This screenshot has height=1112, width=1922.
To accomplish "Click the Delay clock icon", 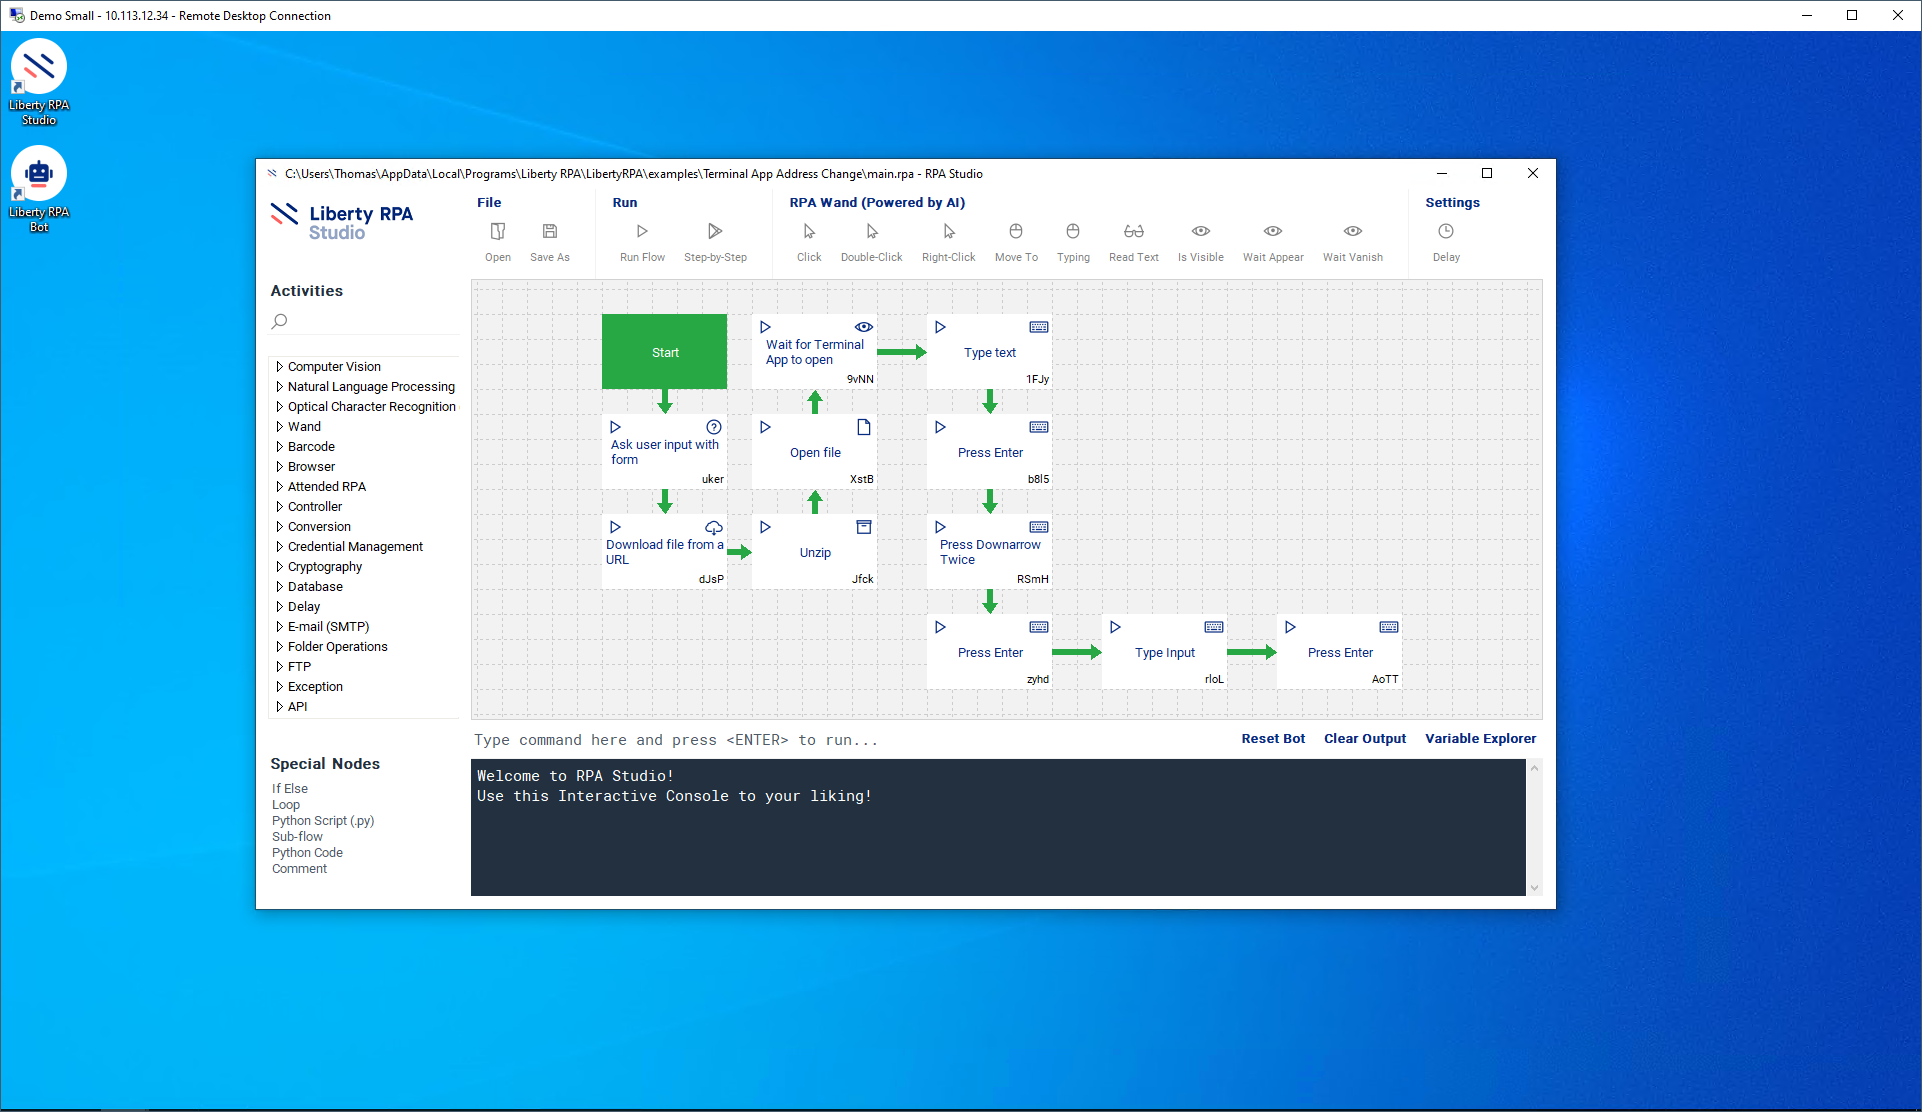I will (1446, 232).
